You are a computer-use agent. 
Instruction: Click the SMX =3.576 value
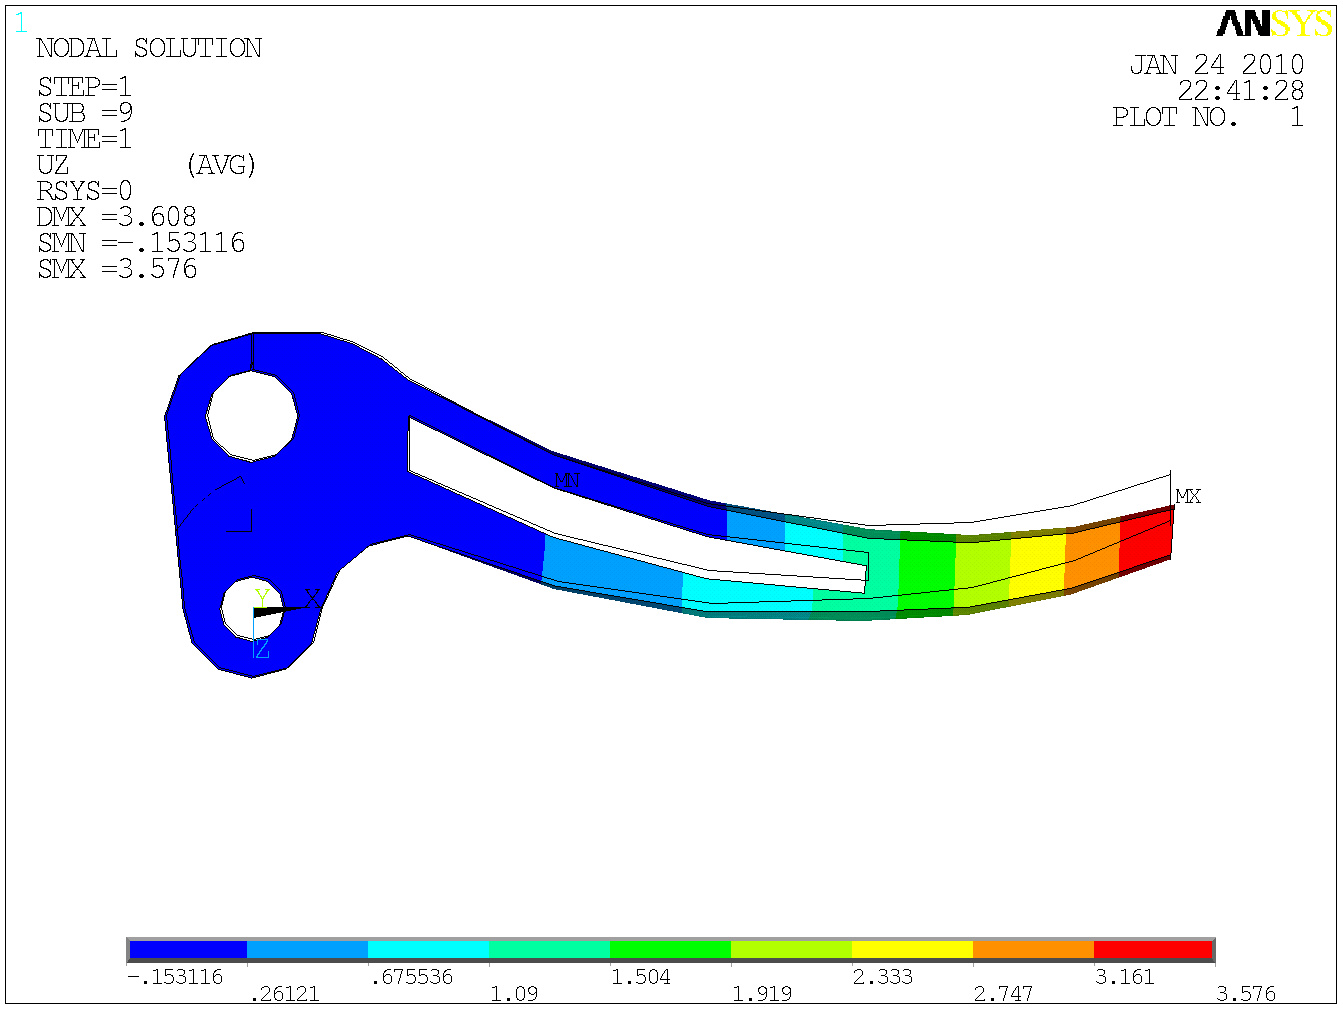click(117, 268)
